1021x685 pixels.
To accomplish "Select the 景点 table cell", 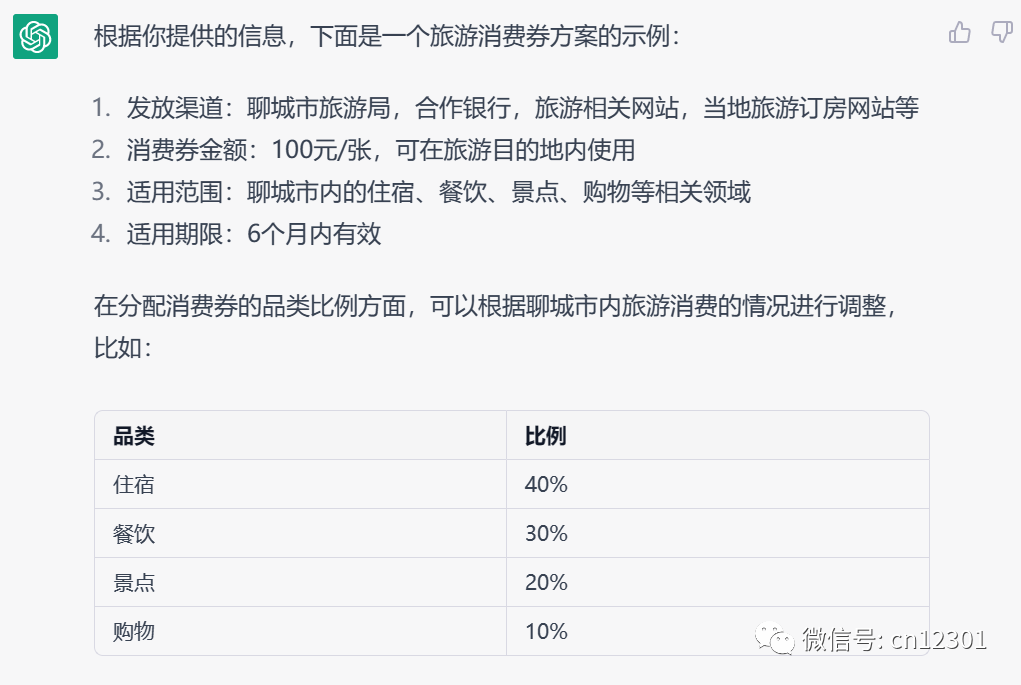I will pos(300,582).
